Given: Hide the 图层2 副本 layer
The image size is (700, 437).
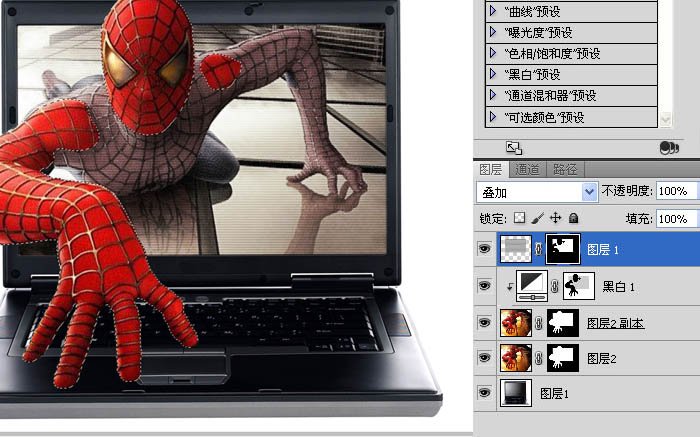Looking at the screenshot, I should click(485, 322).
